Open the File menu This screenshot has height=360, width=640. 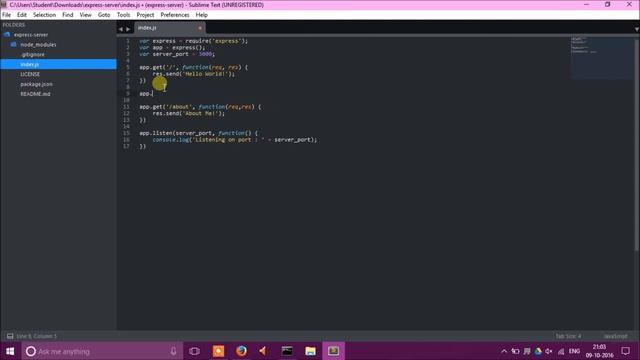pyautogui.click(x=7, y=15)
